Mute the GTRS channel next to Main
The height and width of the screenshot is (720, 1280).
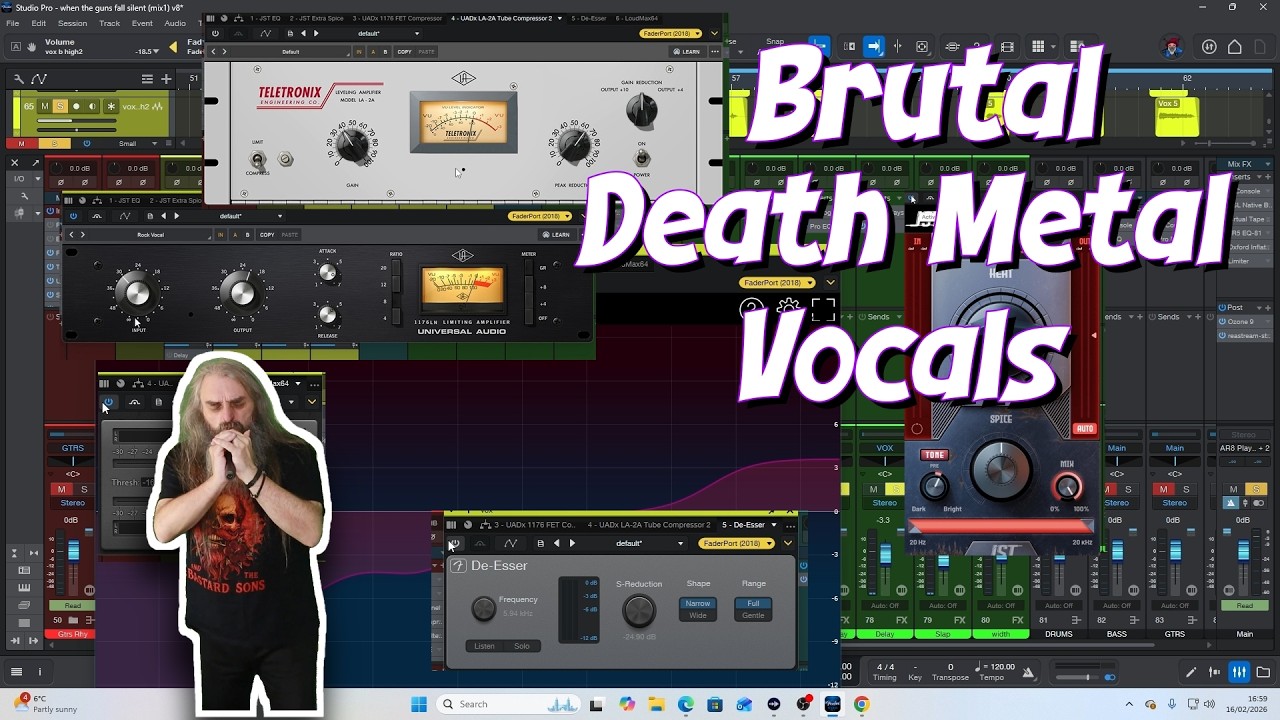(x=1163, y=489)
